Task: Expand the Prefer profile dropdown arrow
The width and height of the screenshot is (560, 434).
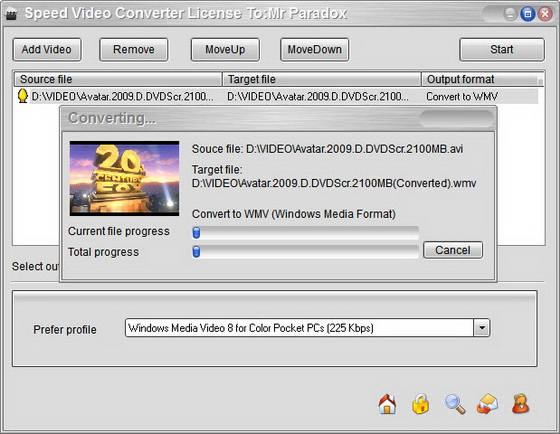Action: tap(482, 328)
